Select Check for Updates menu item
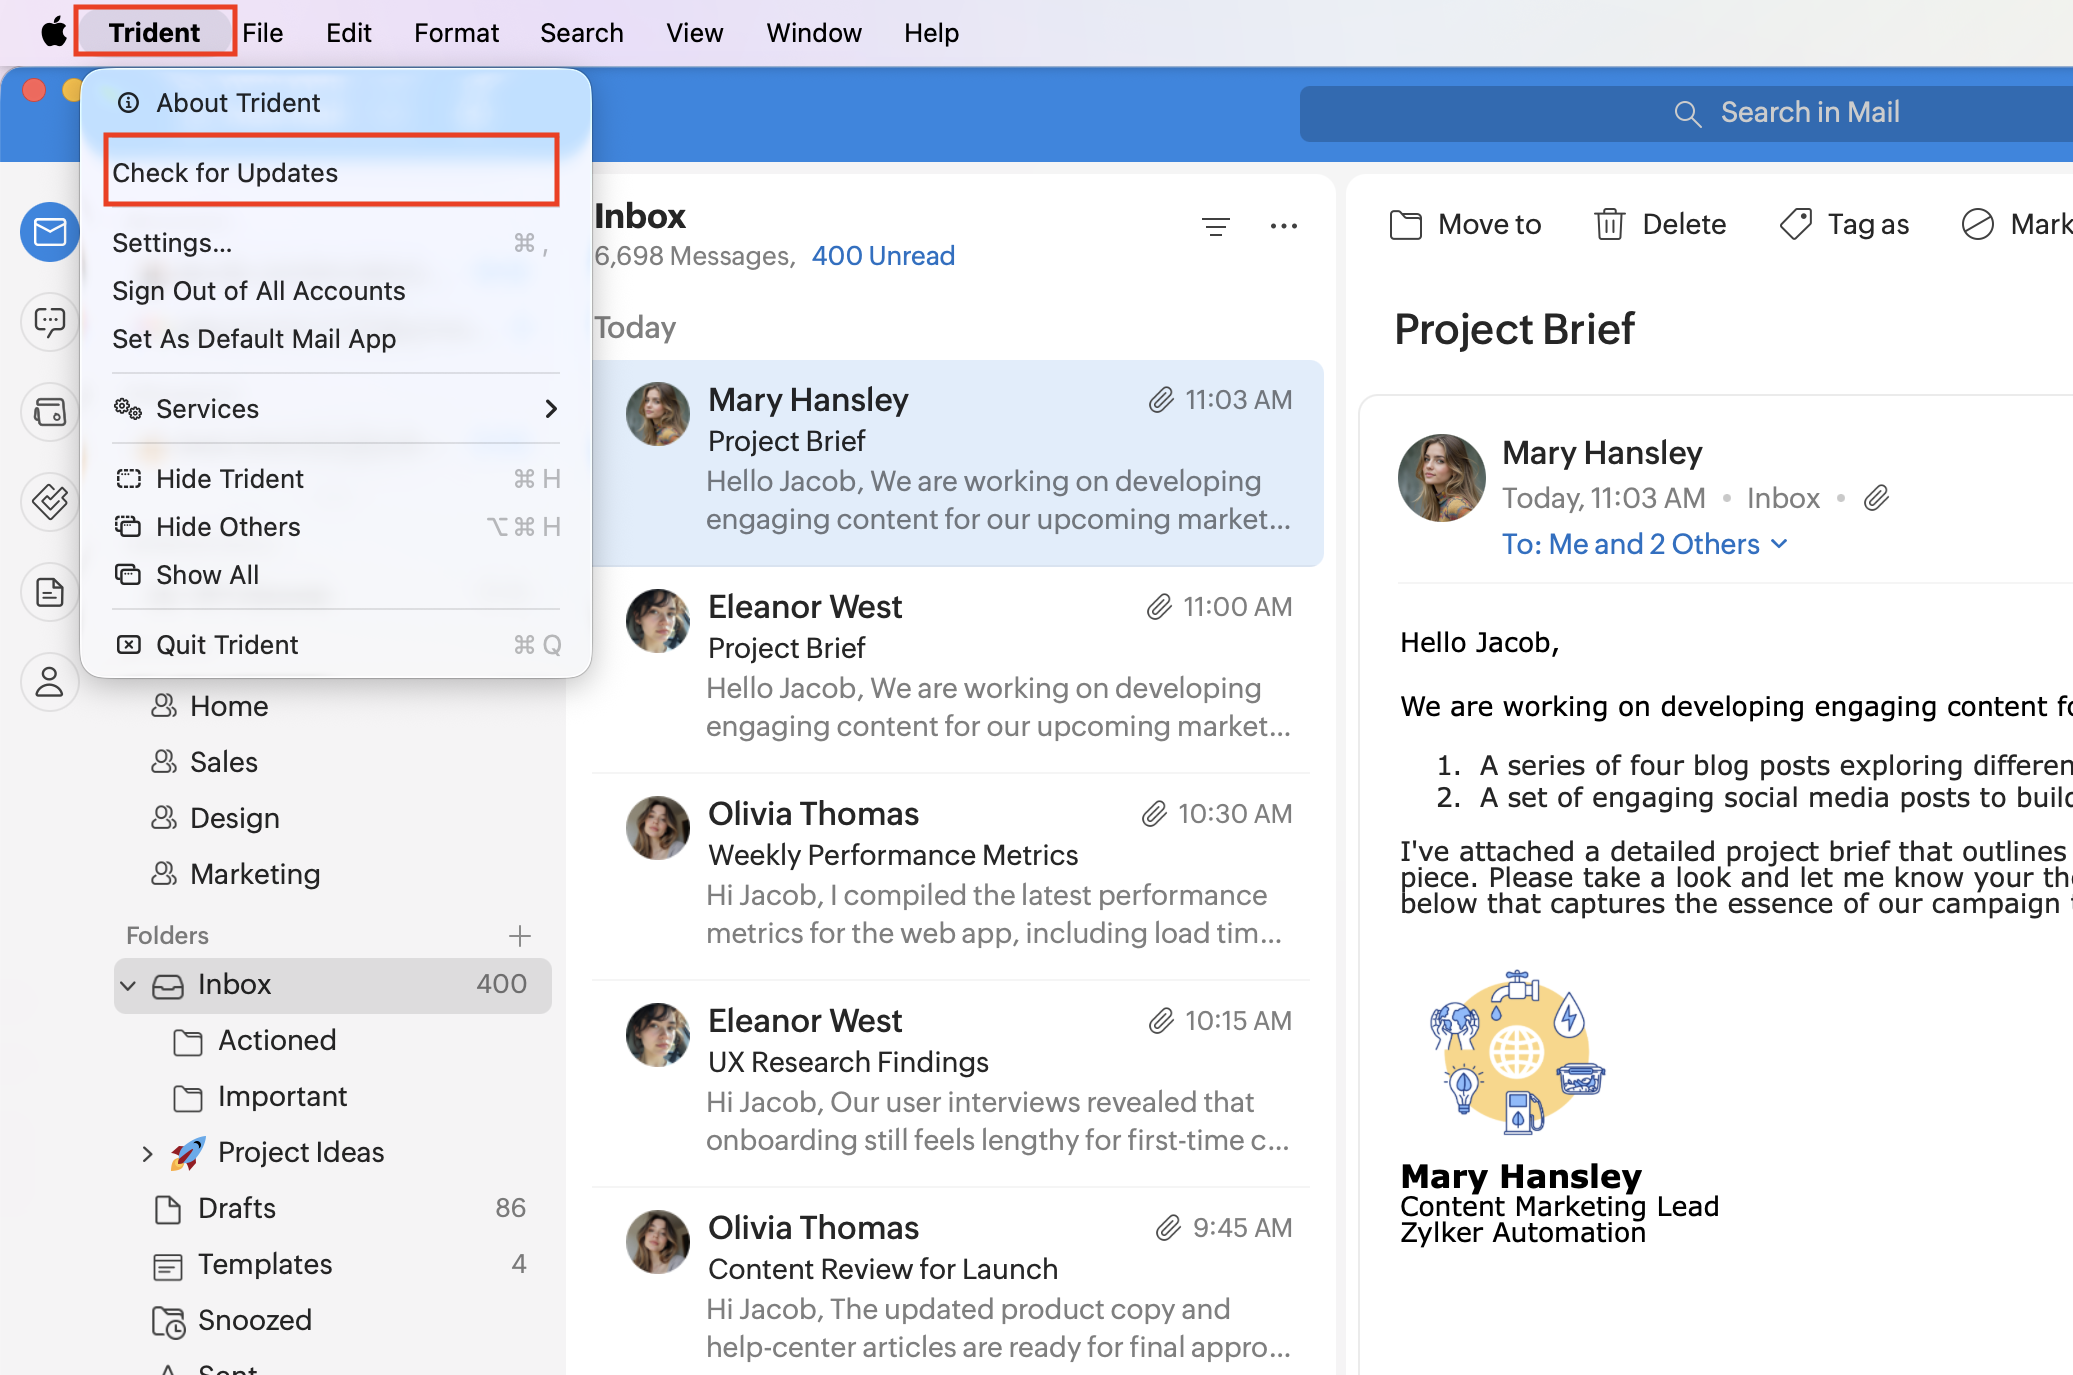 click(330, 173)
